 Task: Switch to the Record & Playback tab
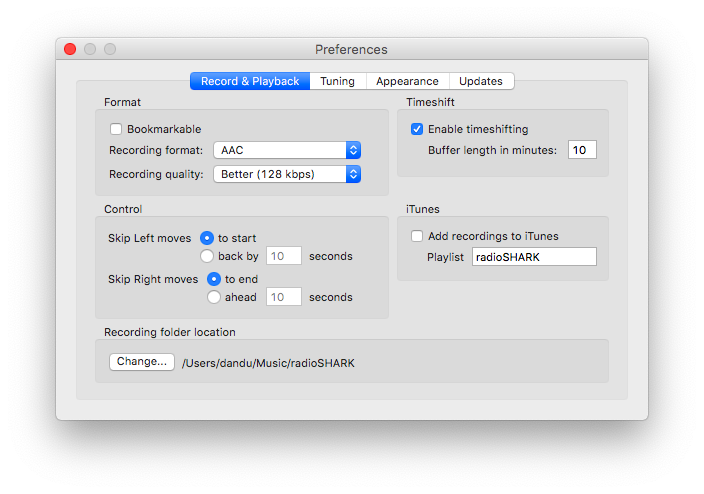[x=250, y=81]
